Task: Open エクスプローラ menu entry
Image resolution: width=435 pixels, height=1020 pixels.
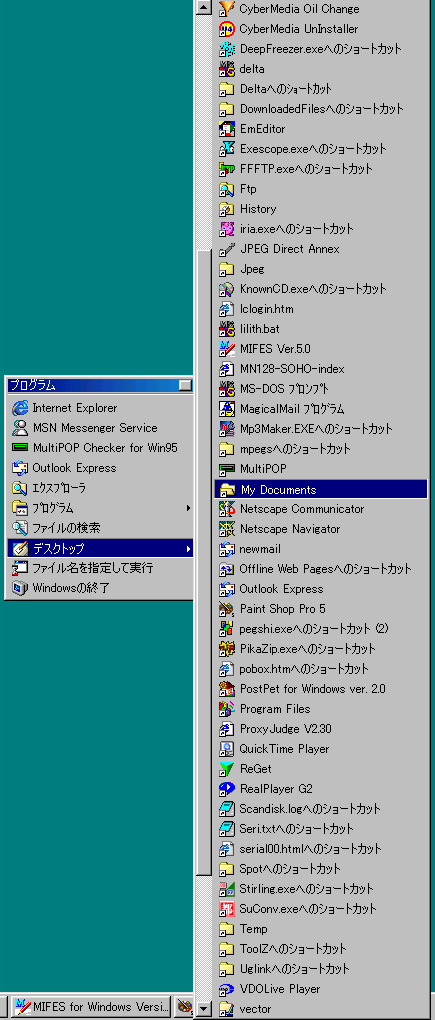Action: (99, 489)
